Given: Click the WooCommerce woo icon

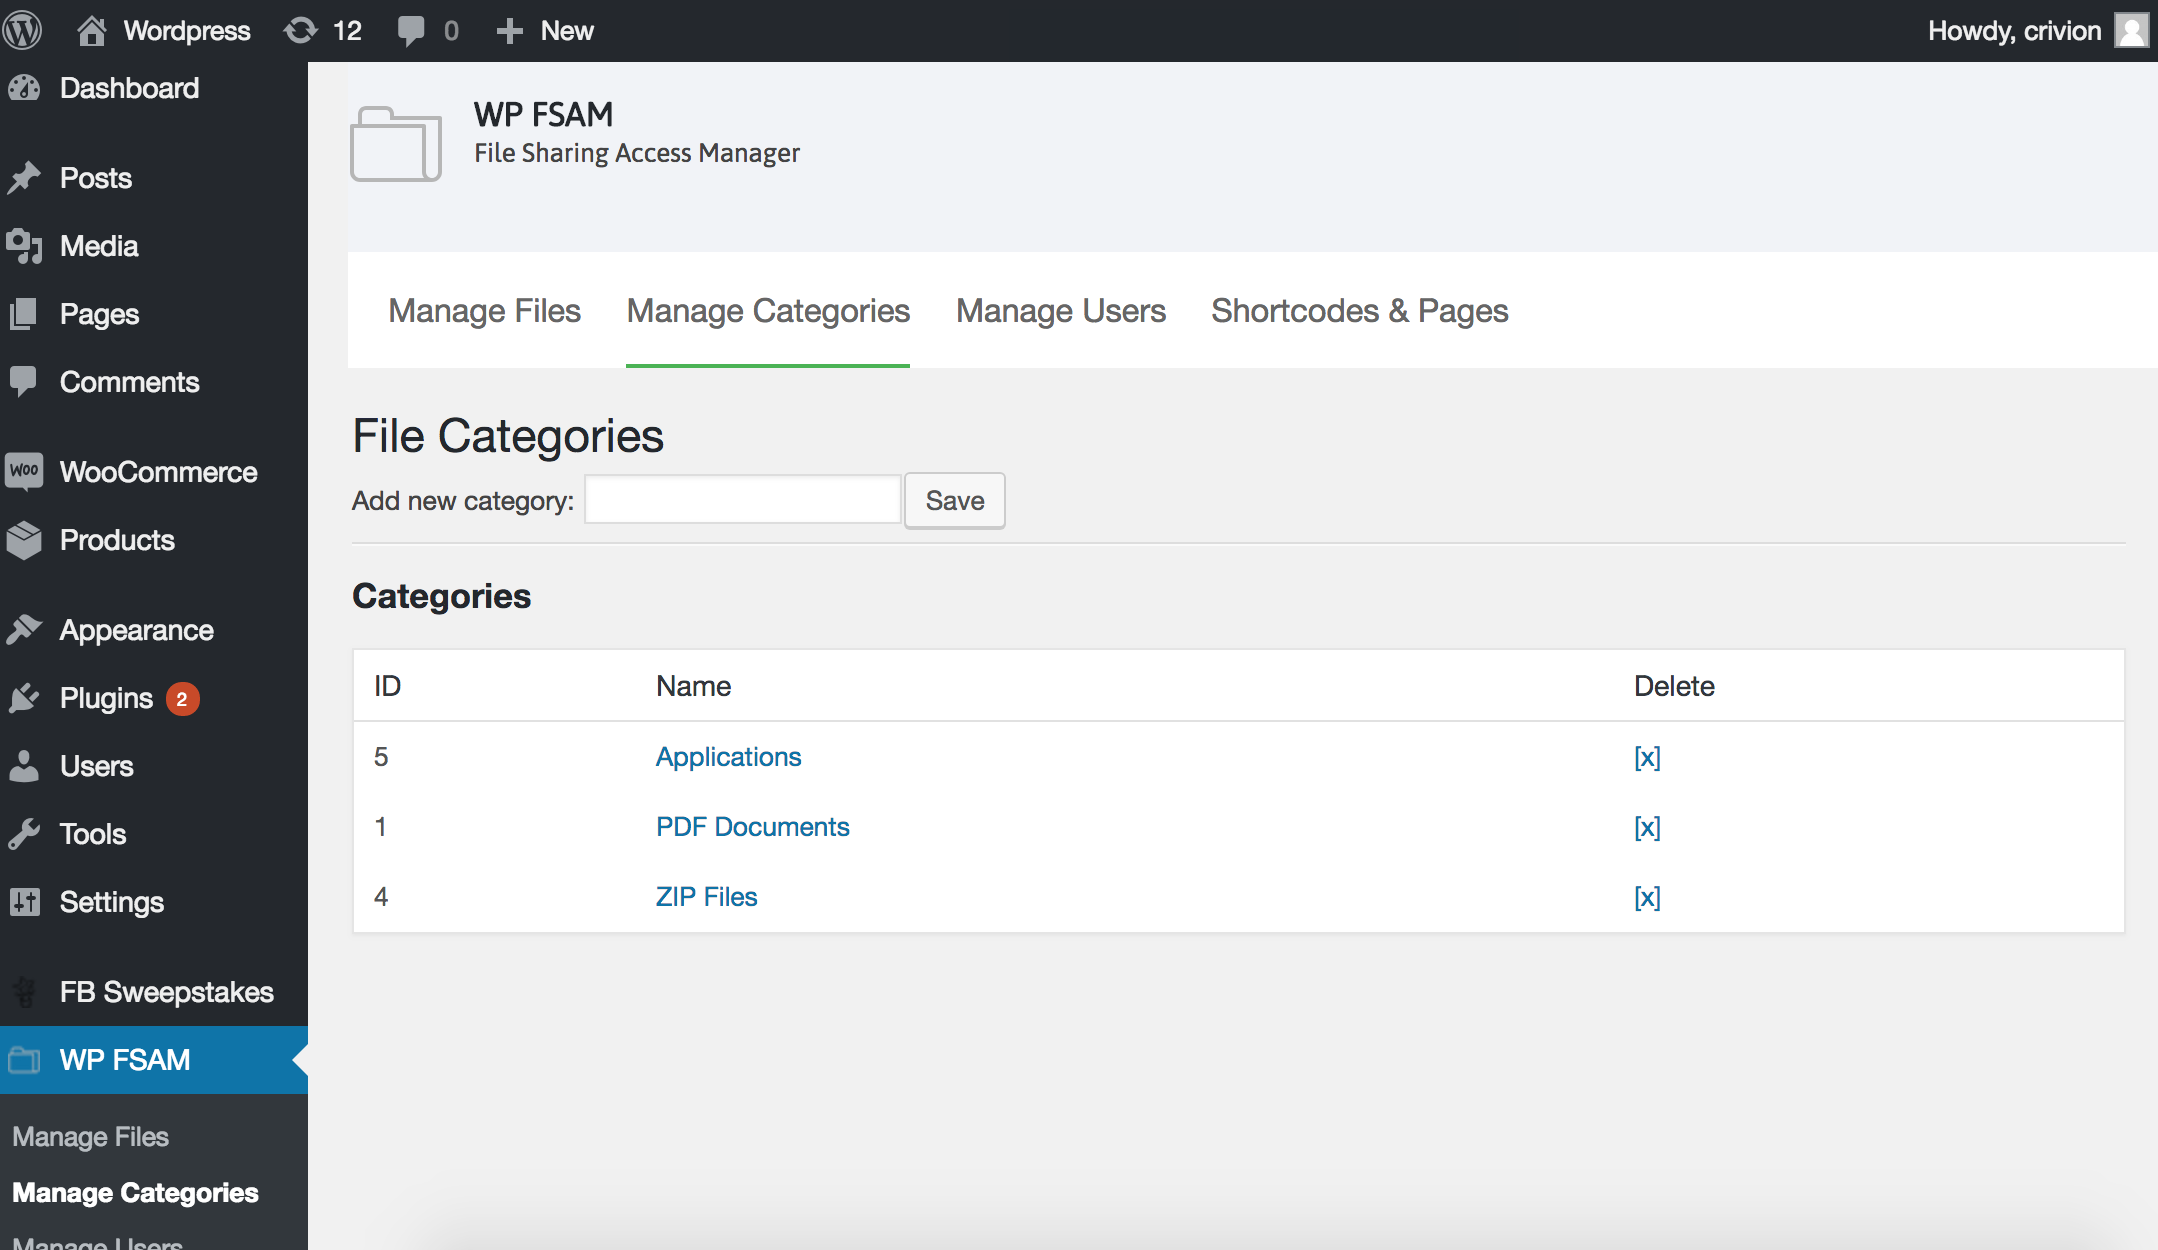Looking at the screenshot, I should tap(24, 471).
